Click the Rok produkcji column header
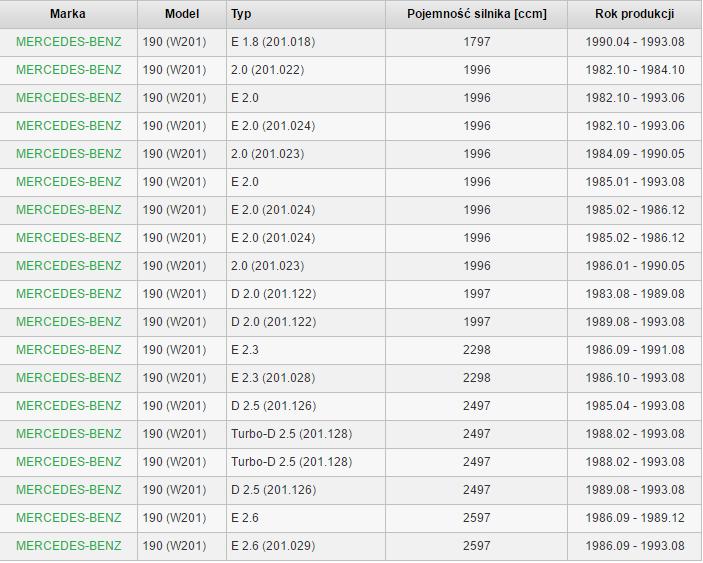 click(634, 14)
